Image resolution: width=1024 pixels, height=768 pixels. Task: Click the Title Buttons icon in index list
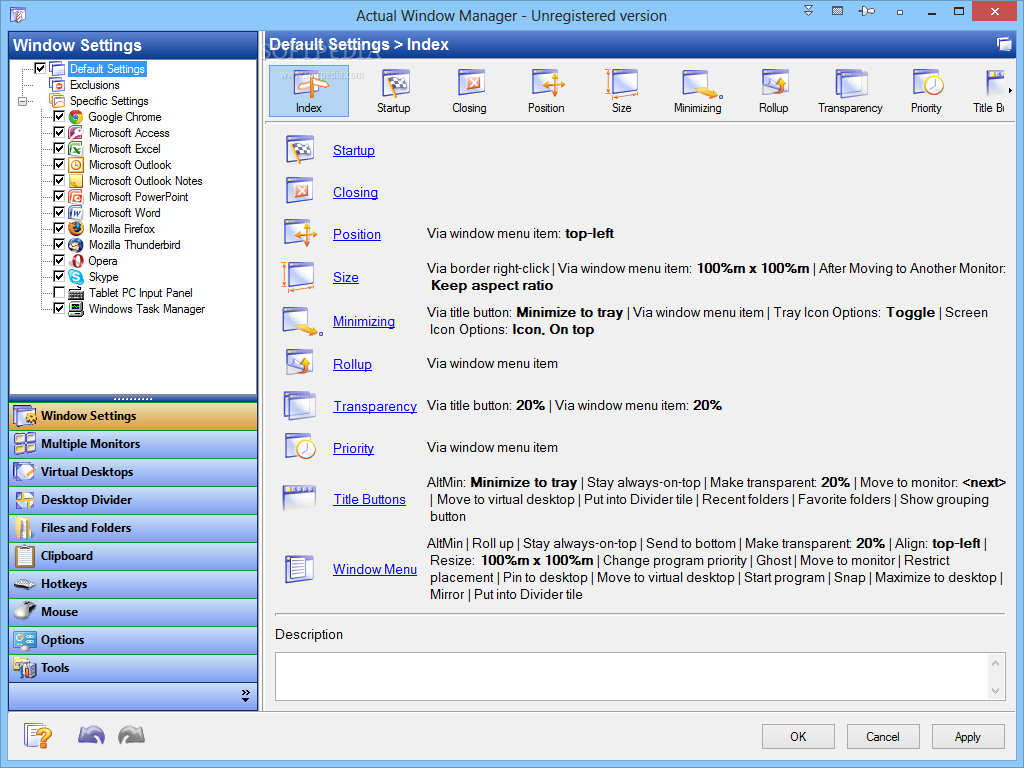click(x=299, y=498)
